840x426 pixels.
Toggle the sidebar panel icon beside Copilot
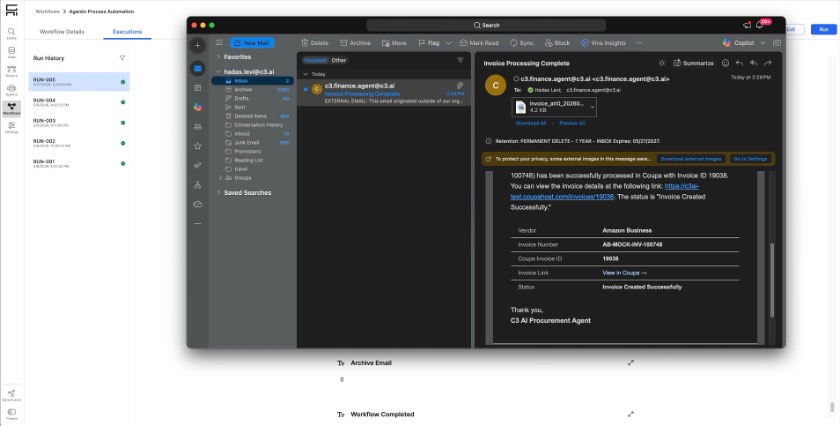777,43
